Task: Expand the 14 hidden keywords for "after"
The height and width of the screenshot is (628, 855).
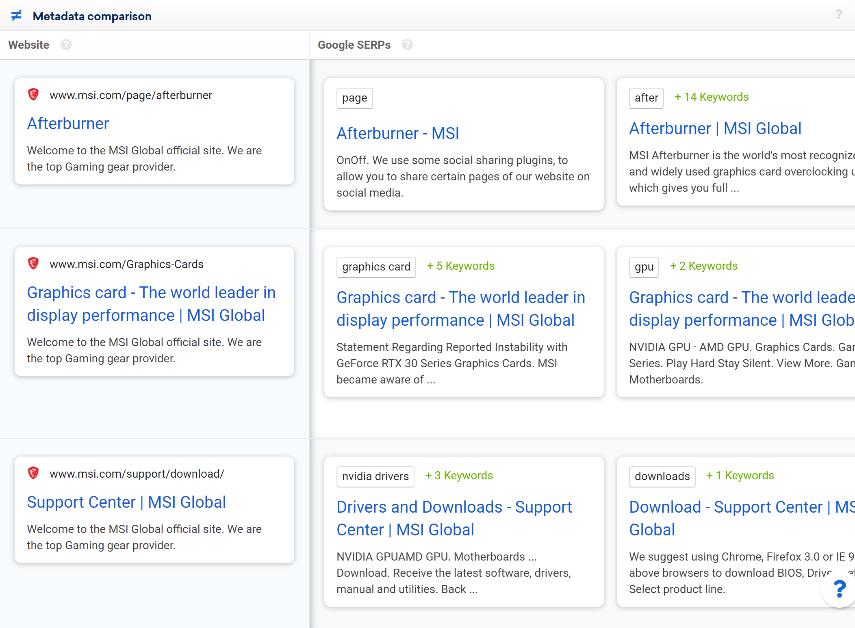Action: tap(710, 97)
